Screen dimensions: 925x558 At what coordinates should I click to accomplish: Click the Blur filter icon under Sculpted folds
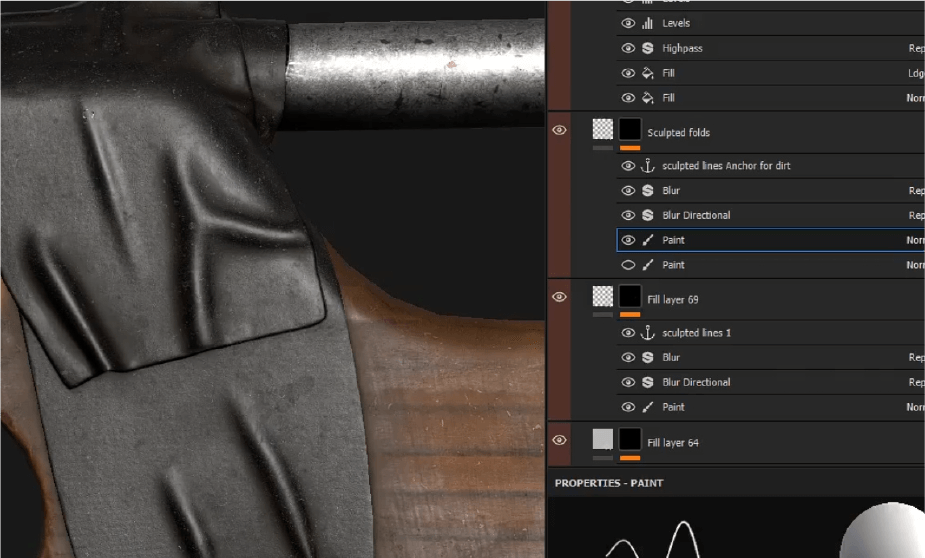648,191
